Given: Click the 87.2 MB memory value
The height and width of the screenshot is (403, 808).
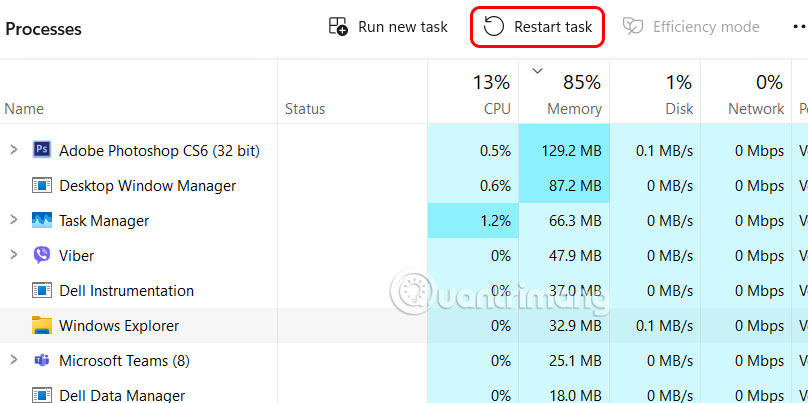Looking at the screenshot, I should point(576,186).
